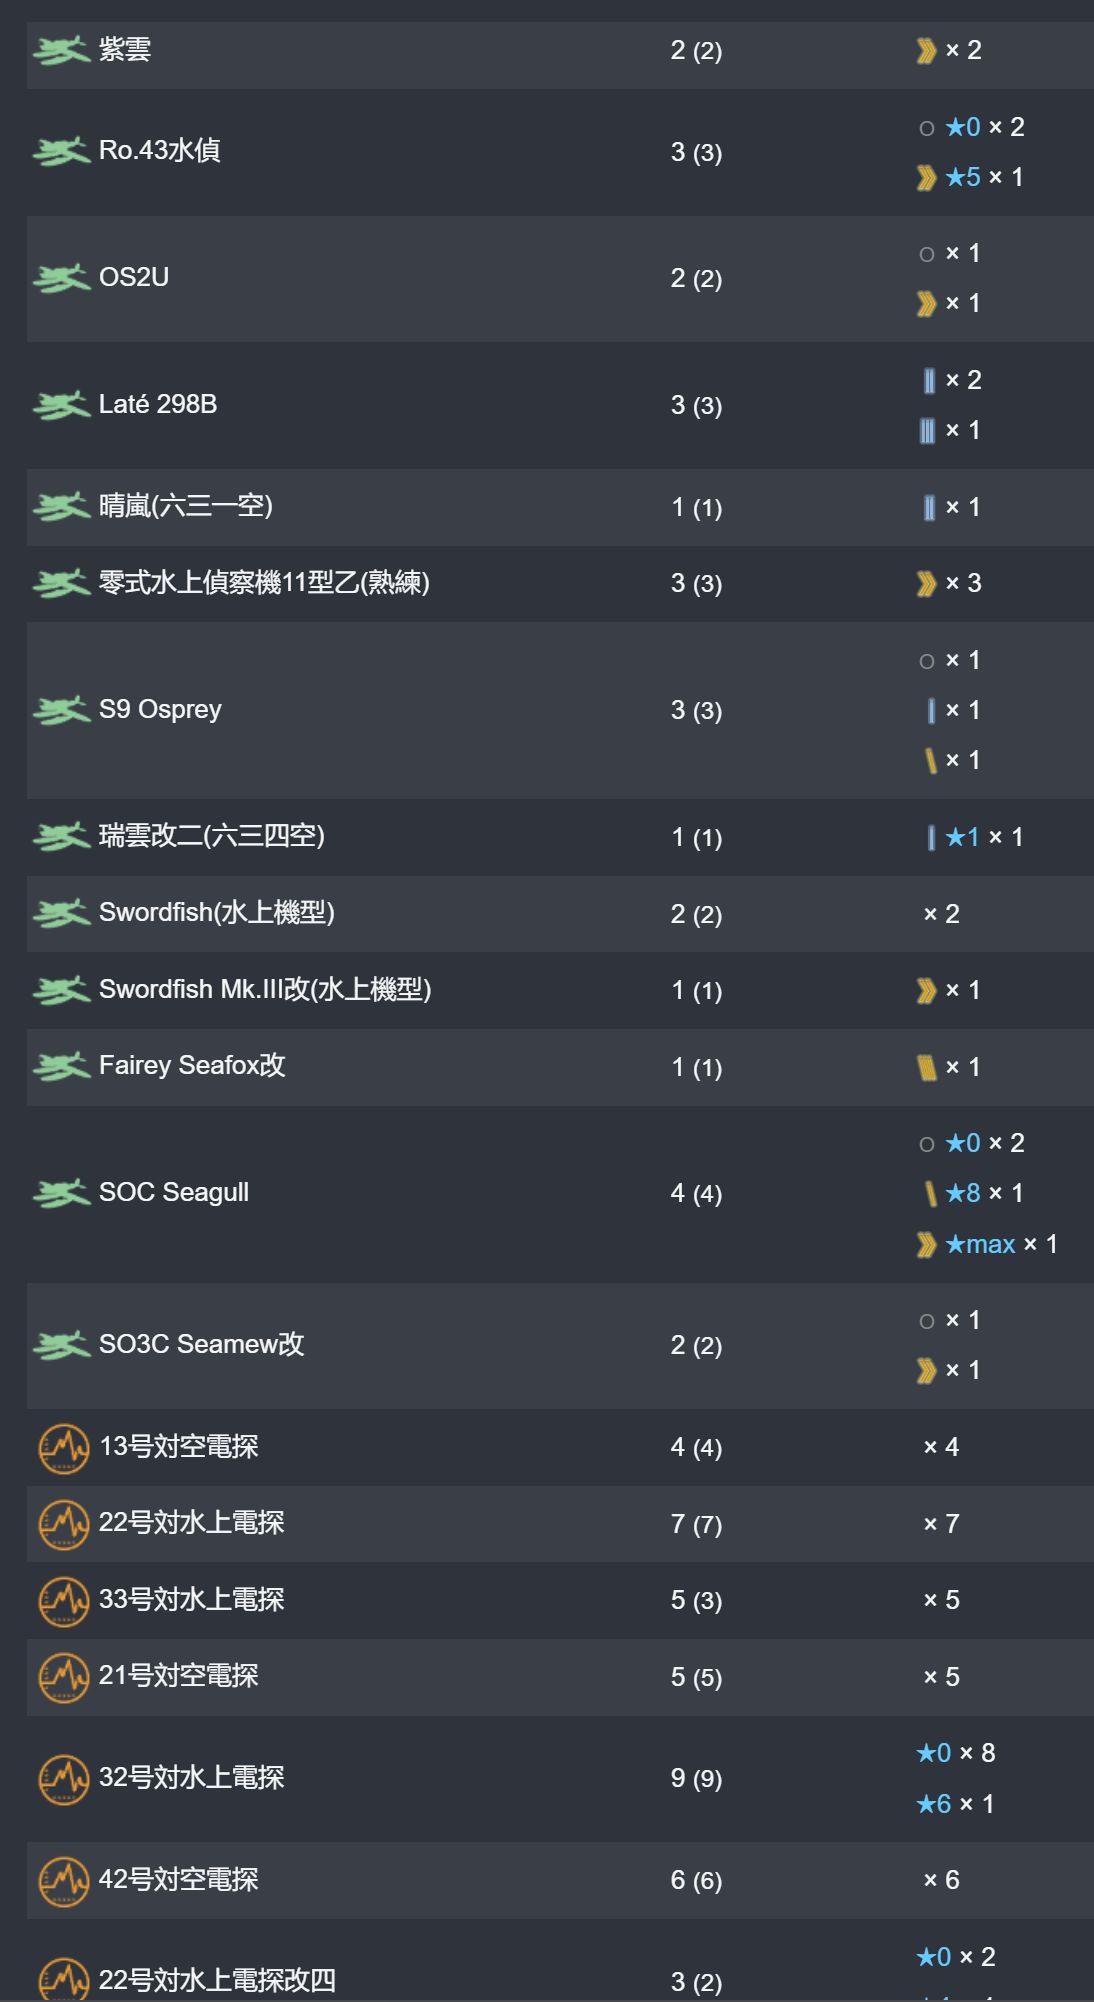Click the seaplane icon next to SOC Seagull

[61, 1193]
